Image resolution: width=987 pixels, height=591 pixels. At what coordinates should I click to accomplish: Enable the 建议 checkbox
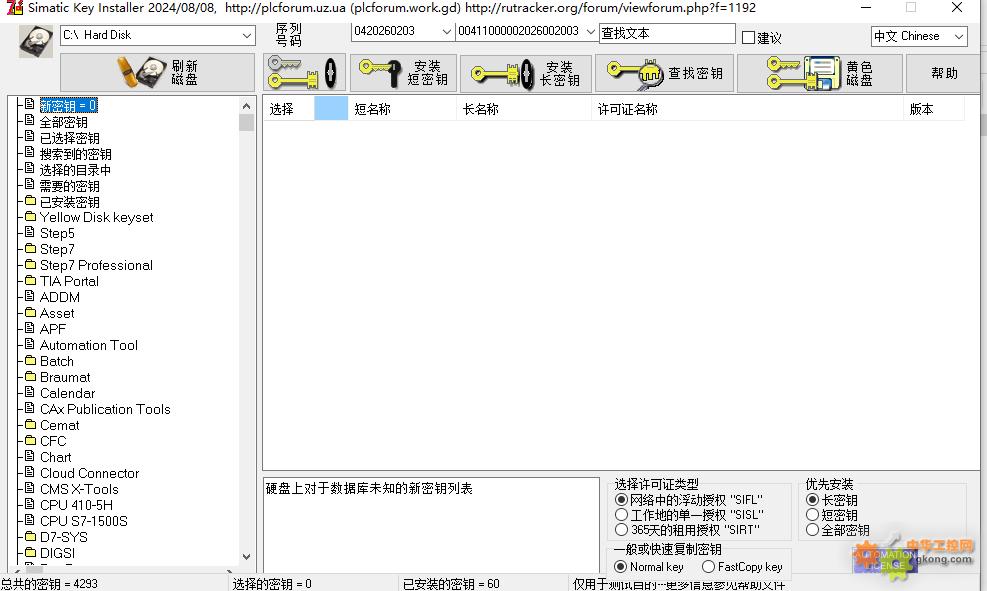point(749,38)
